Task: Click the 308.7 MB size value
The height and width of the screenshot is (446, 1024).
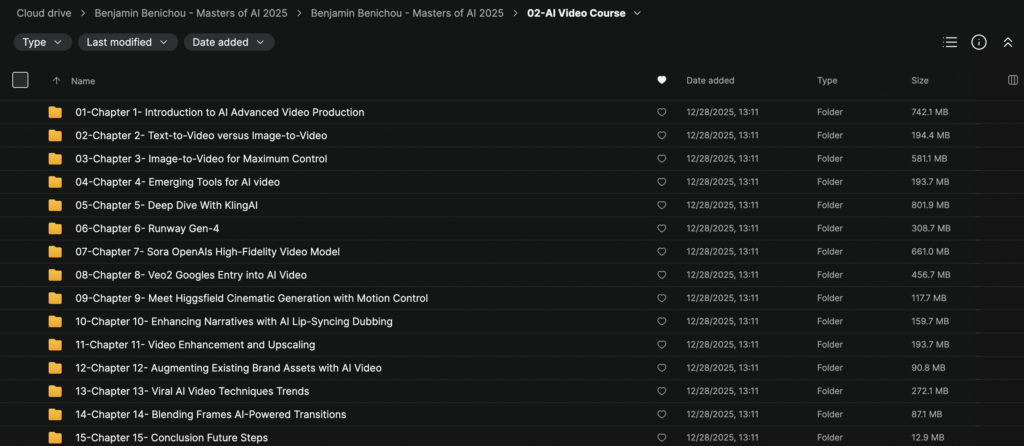Action: [931, 229]
